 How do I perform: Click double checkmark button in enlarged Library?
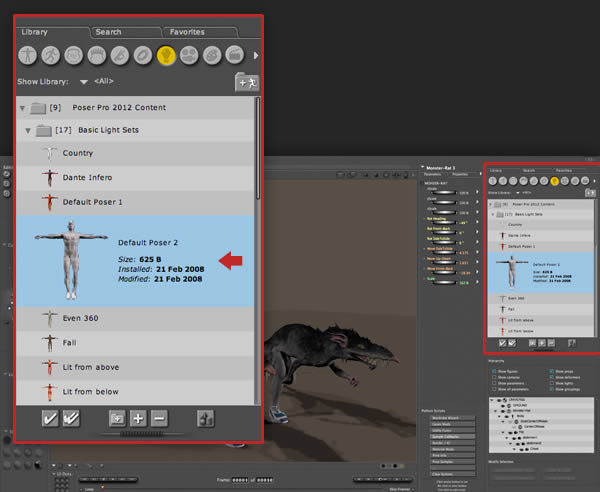[x=71, y=418]
